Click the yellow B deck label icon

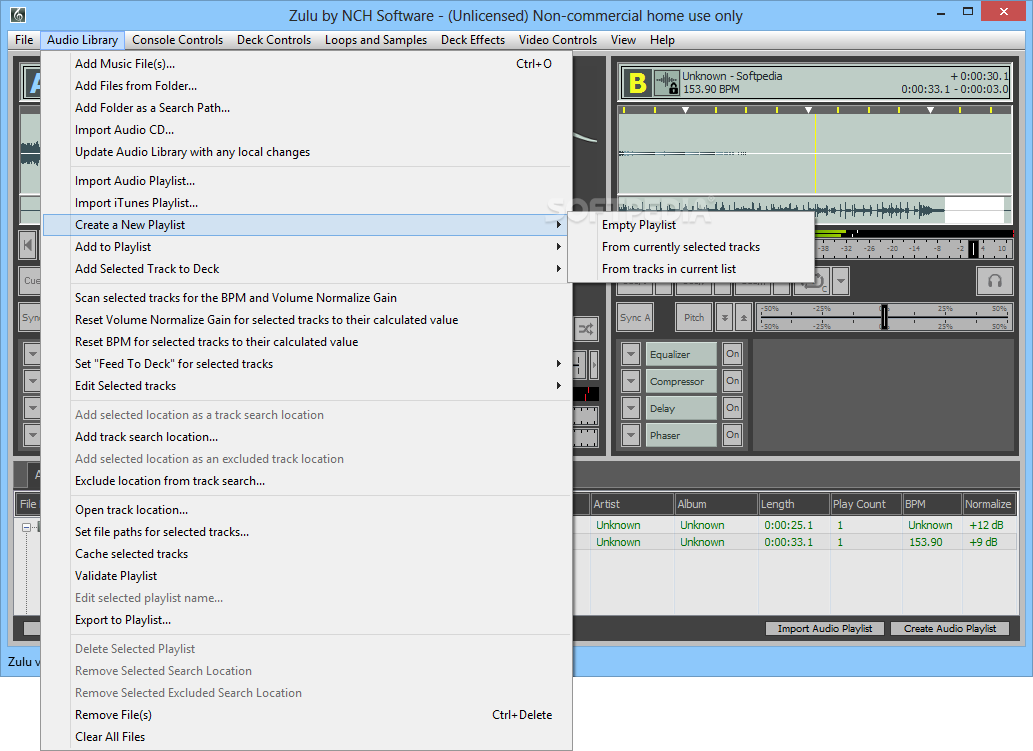pos(637,84)
